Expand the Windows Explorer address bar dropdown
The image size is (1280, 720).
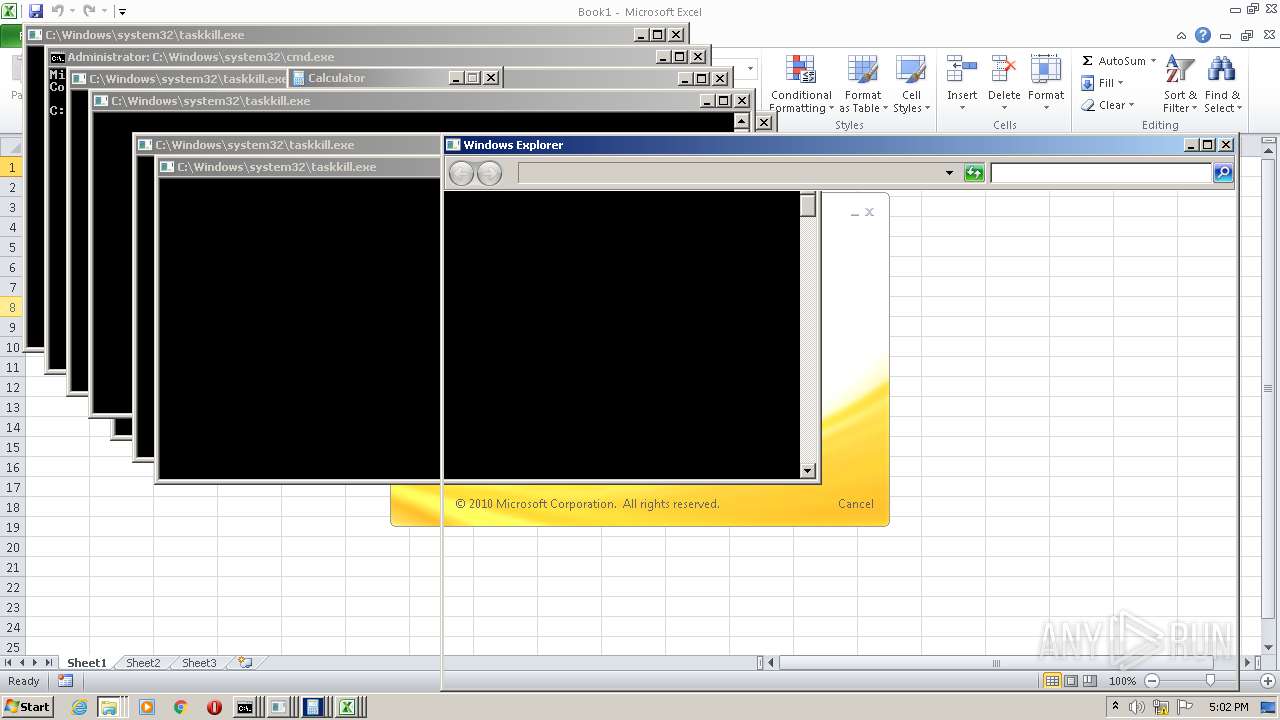click(949, 173)
